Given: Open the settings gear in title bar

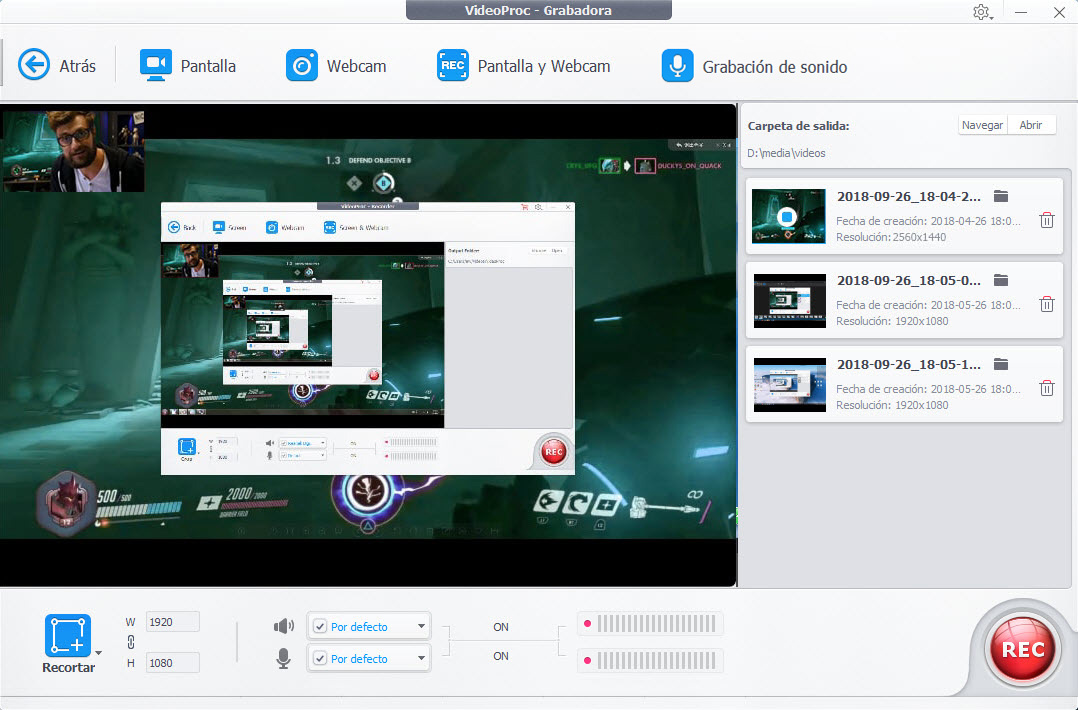Looking at the screenshot, I should point(980,12).
